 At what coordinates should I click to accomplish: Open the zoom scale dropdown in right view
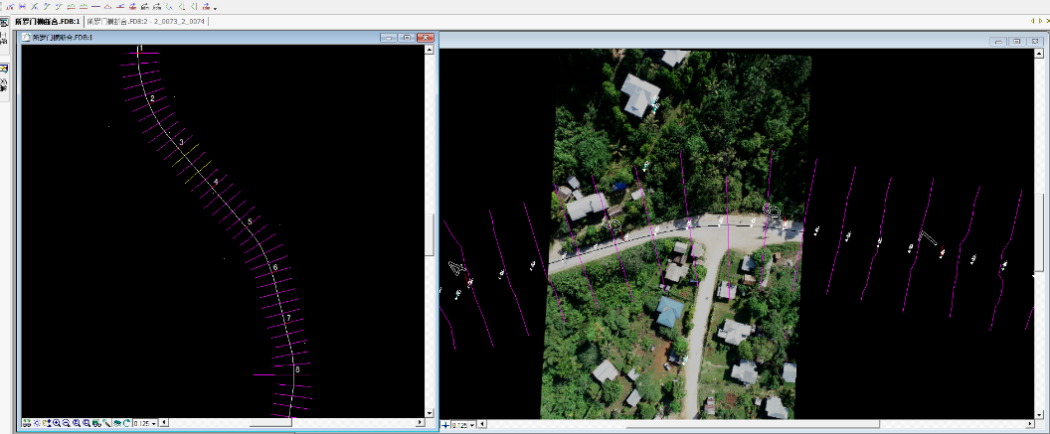coord(472,425)
